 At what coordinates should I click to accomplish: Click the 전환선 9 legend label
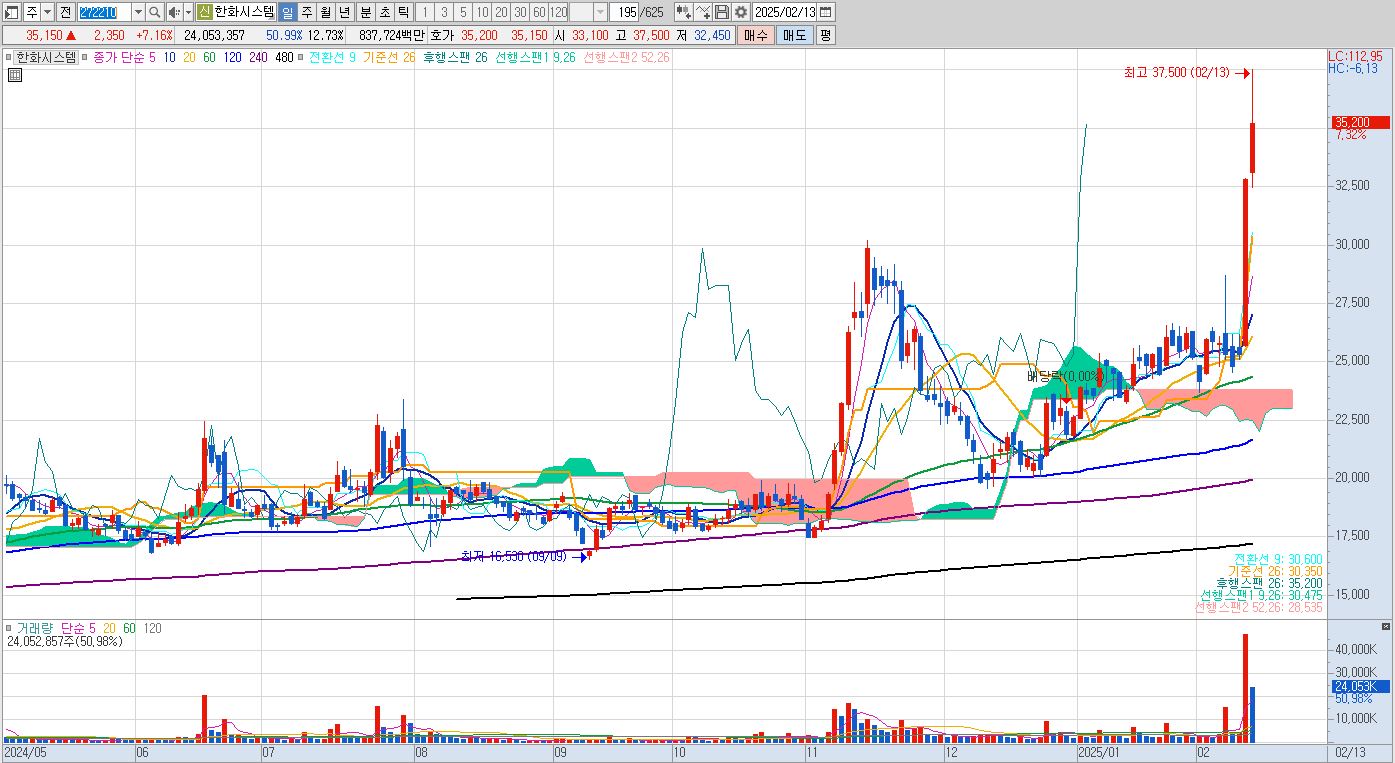332,57
